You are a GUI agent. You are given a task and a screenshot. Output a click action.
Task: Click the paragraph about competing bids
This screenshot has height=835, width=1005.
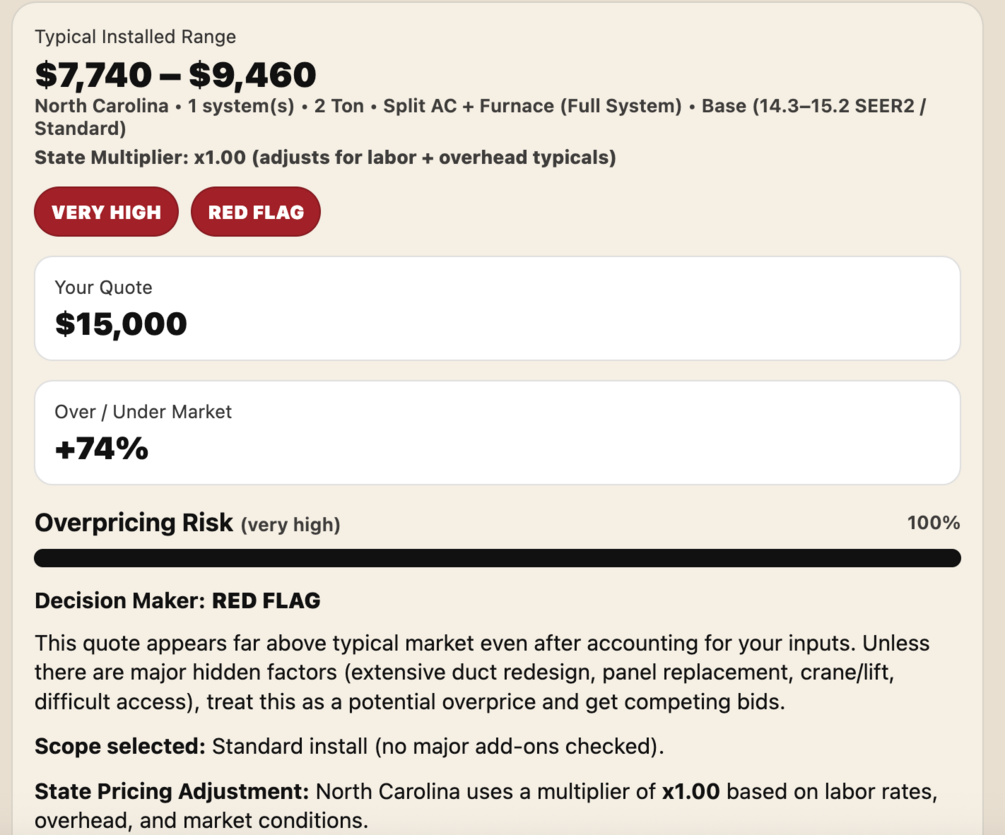(x=480, y=672)
